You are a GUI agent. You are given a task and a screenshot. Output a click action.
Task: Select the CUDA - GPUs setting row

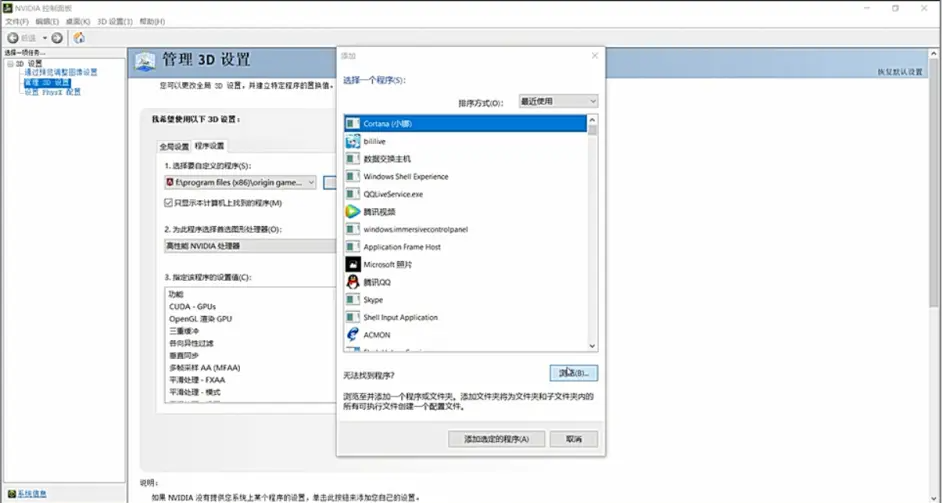250,306
